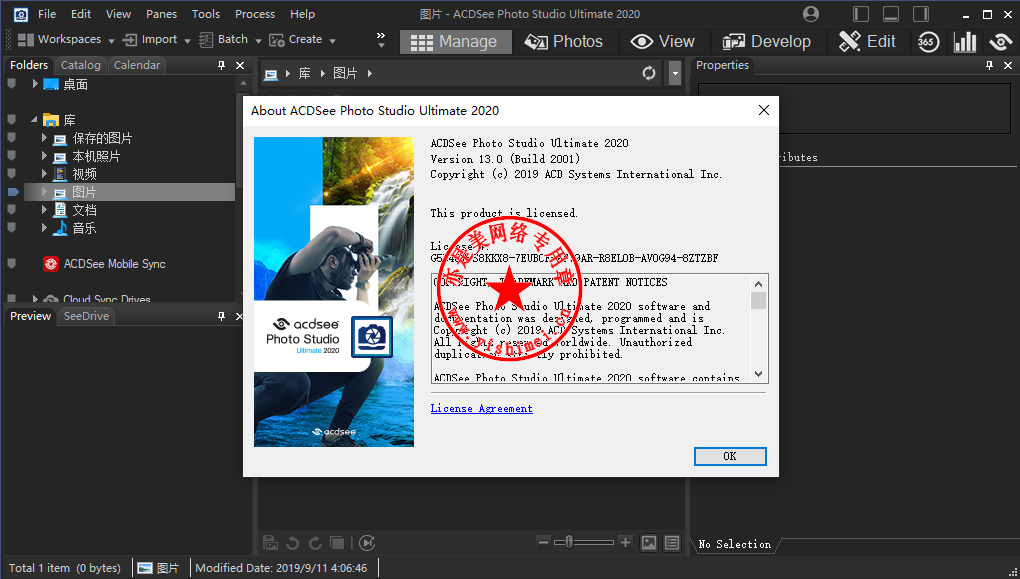Click the computer icon in the path bar
Viewport: 1020px width, 579px height.
click(271, 74)
